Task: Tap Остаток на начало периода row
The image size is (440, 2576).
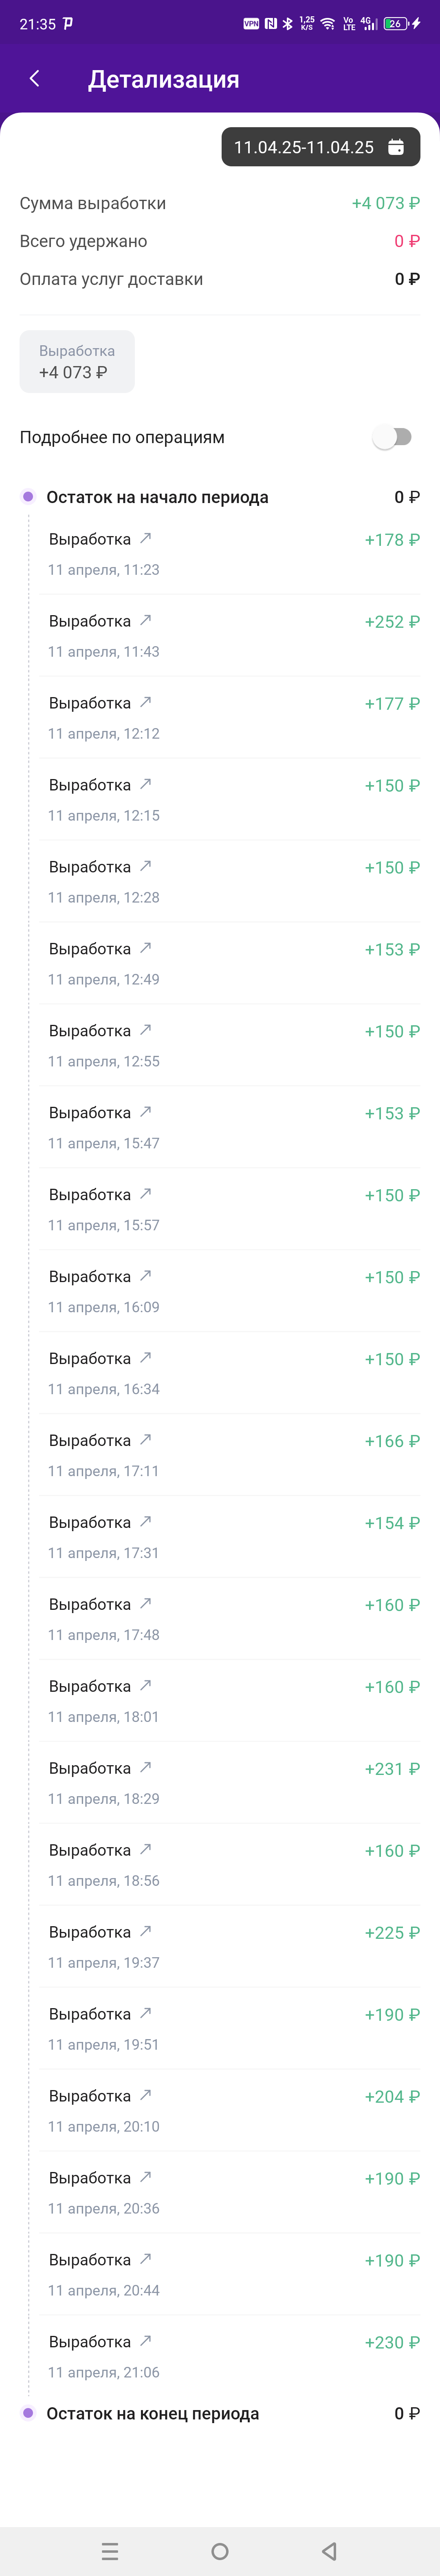Action: coord(220,497)
